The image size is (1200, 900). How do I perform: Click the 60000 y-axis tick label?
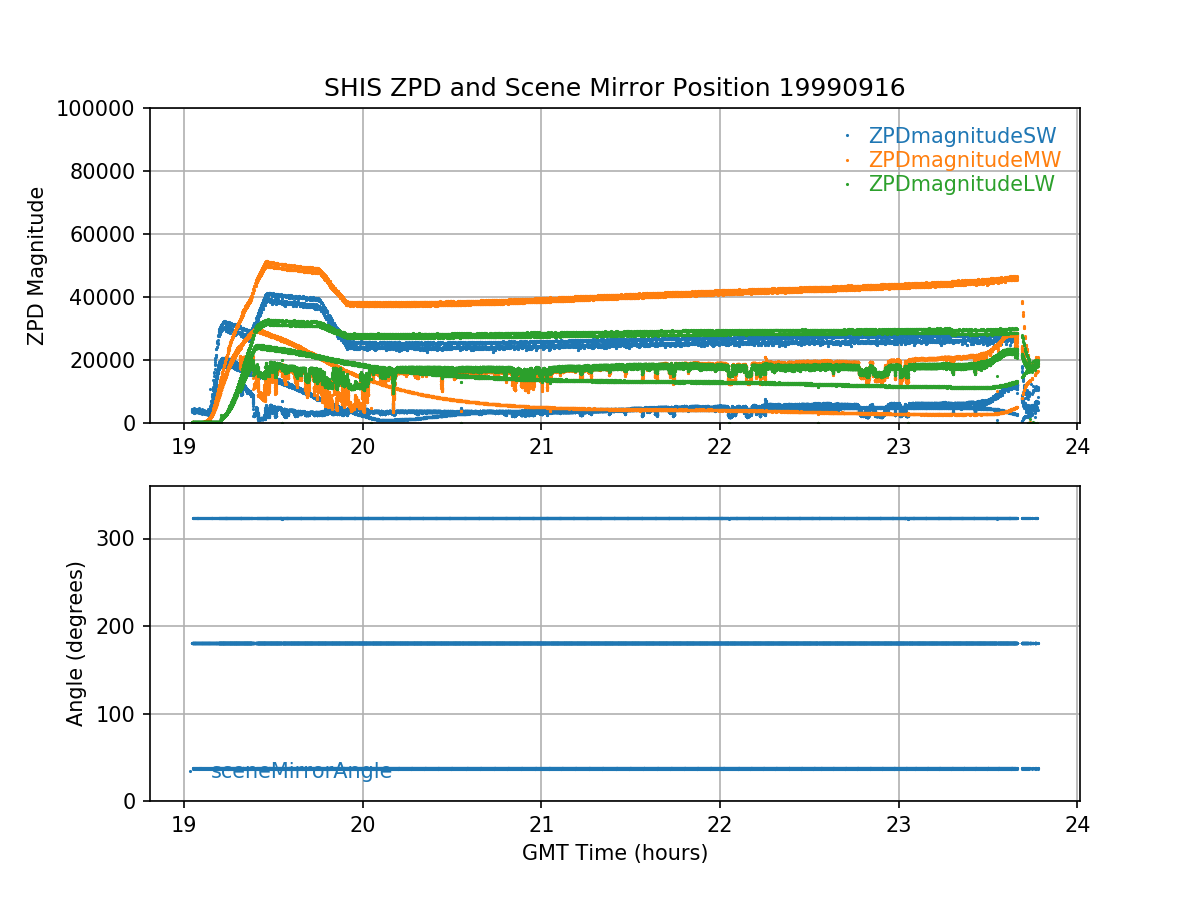click(103, 234)
